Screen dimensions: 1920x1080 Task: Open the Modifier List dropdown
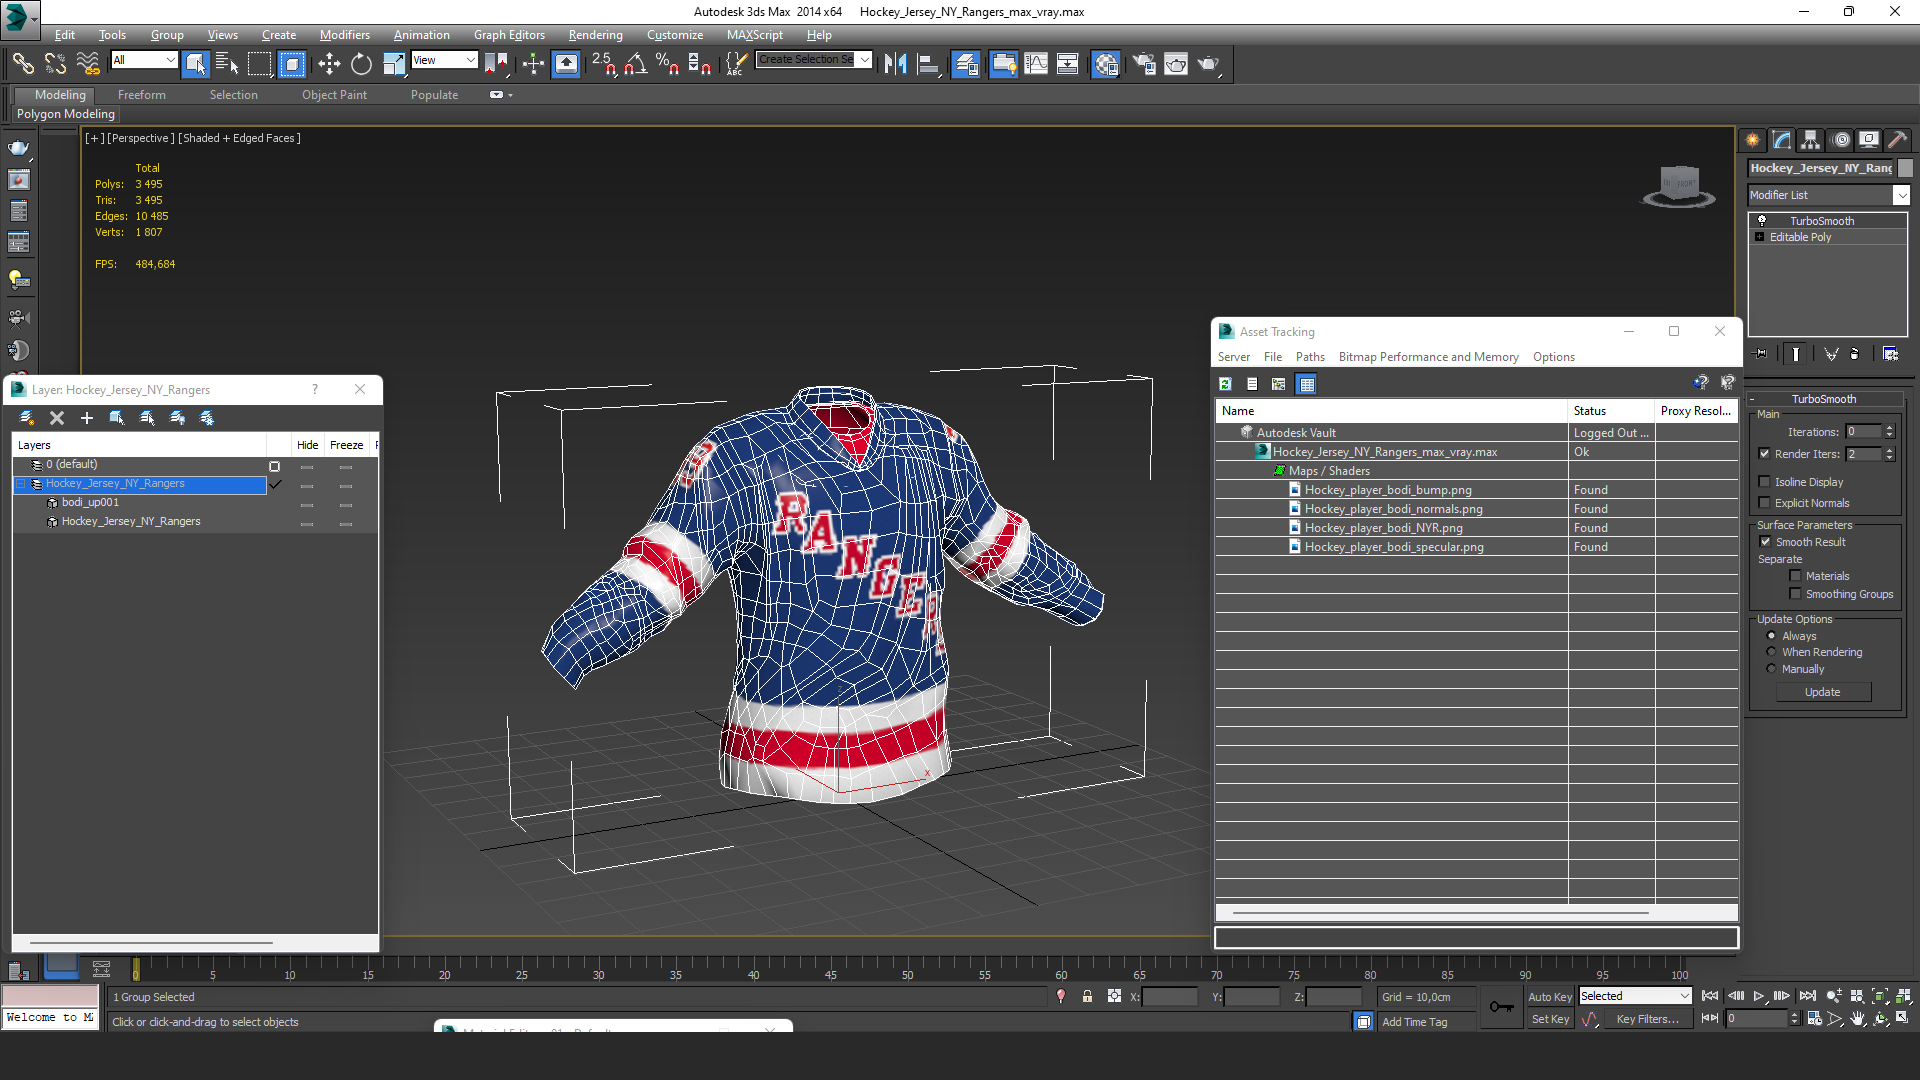point(1901,196)
